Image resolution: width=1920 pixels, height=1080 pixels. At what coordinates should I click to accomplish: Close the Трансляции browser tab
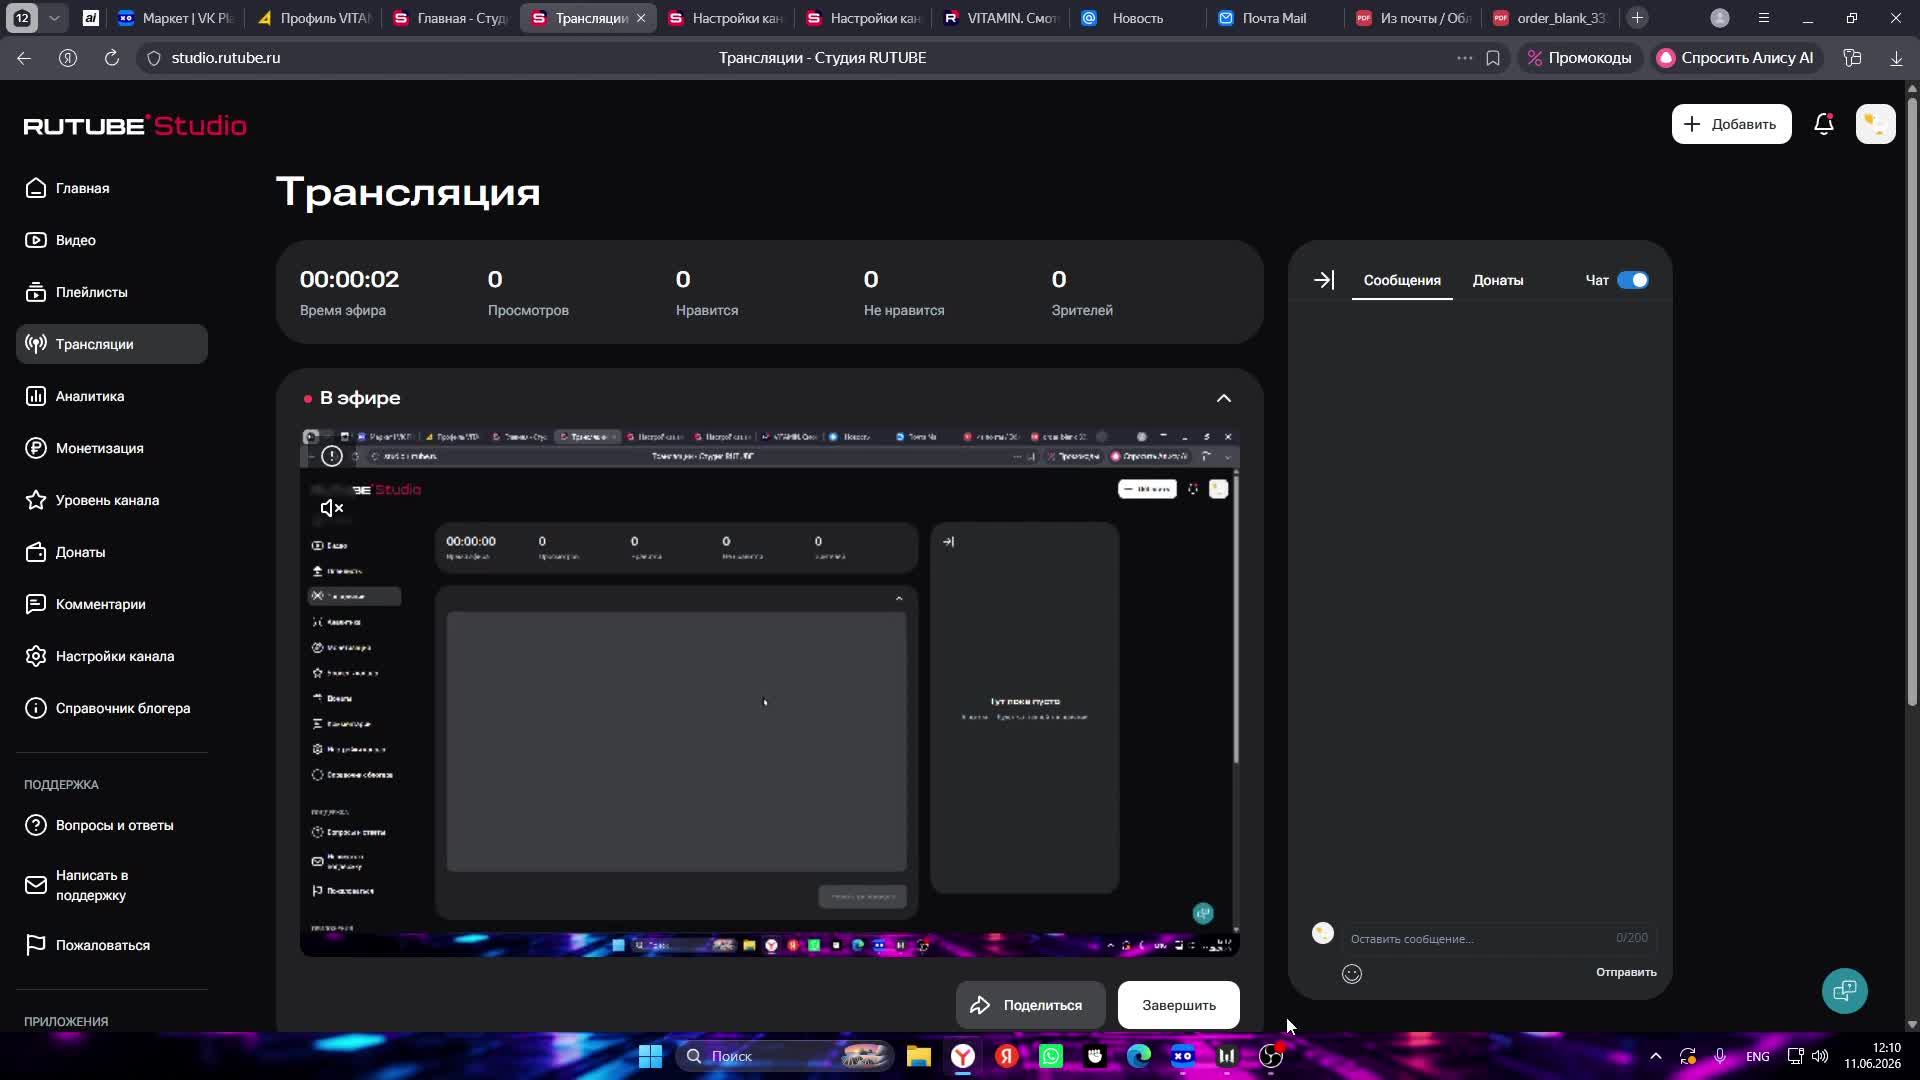[x=641, y=18]
